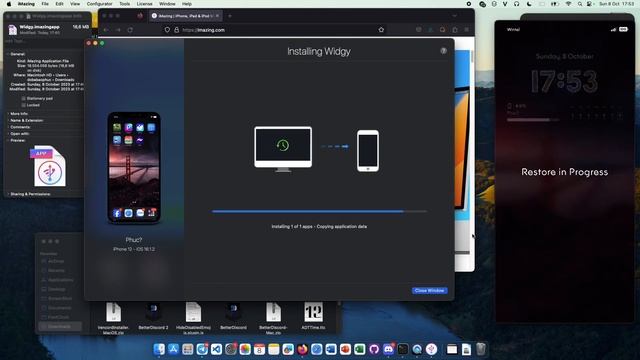Select BetterDiscord 2 file in Finder
The height and width of the screenshot is (360, 640).
click(153, 316)
